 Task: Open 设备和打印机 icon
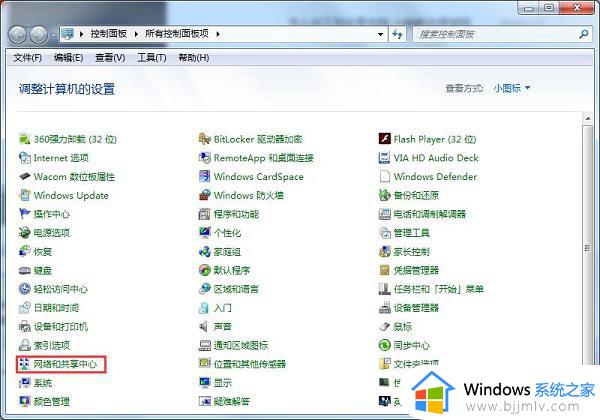click(x=24, y=326)
